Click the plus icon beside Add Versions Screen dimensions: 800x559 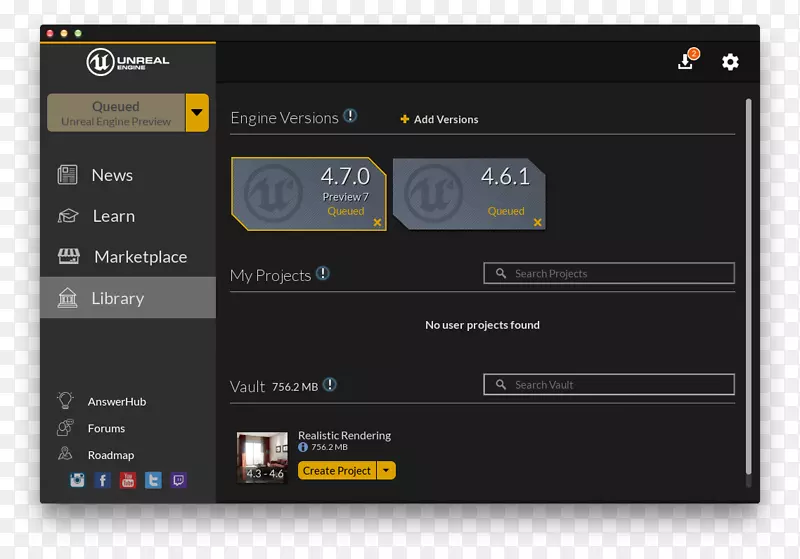point(405,119)
